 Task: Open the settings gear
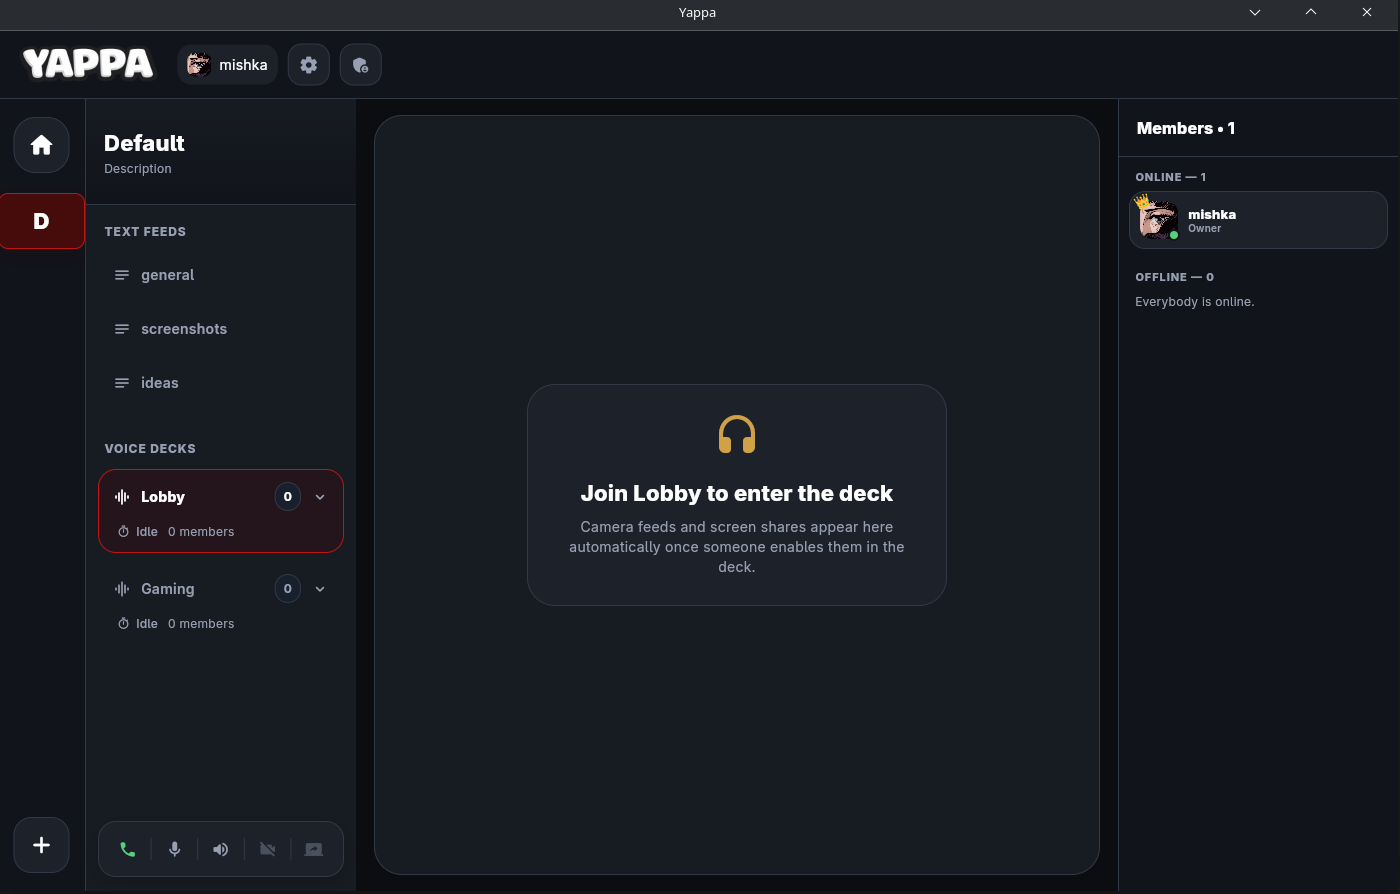(308, 64)
